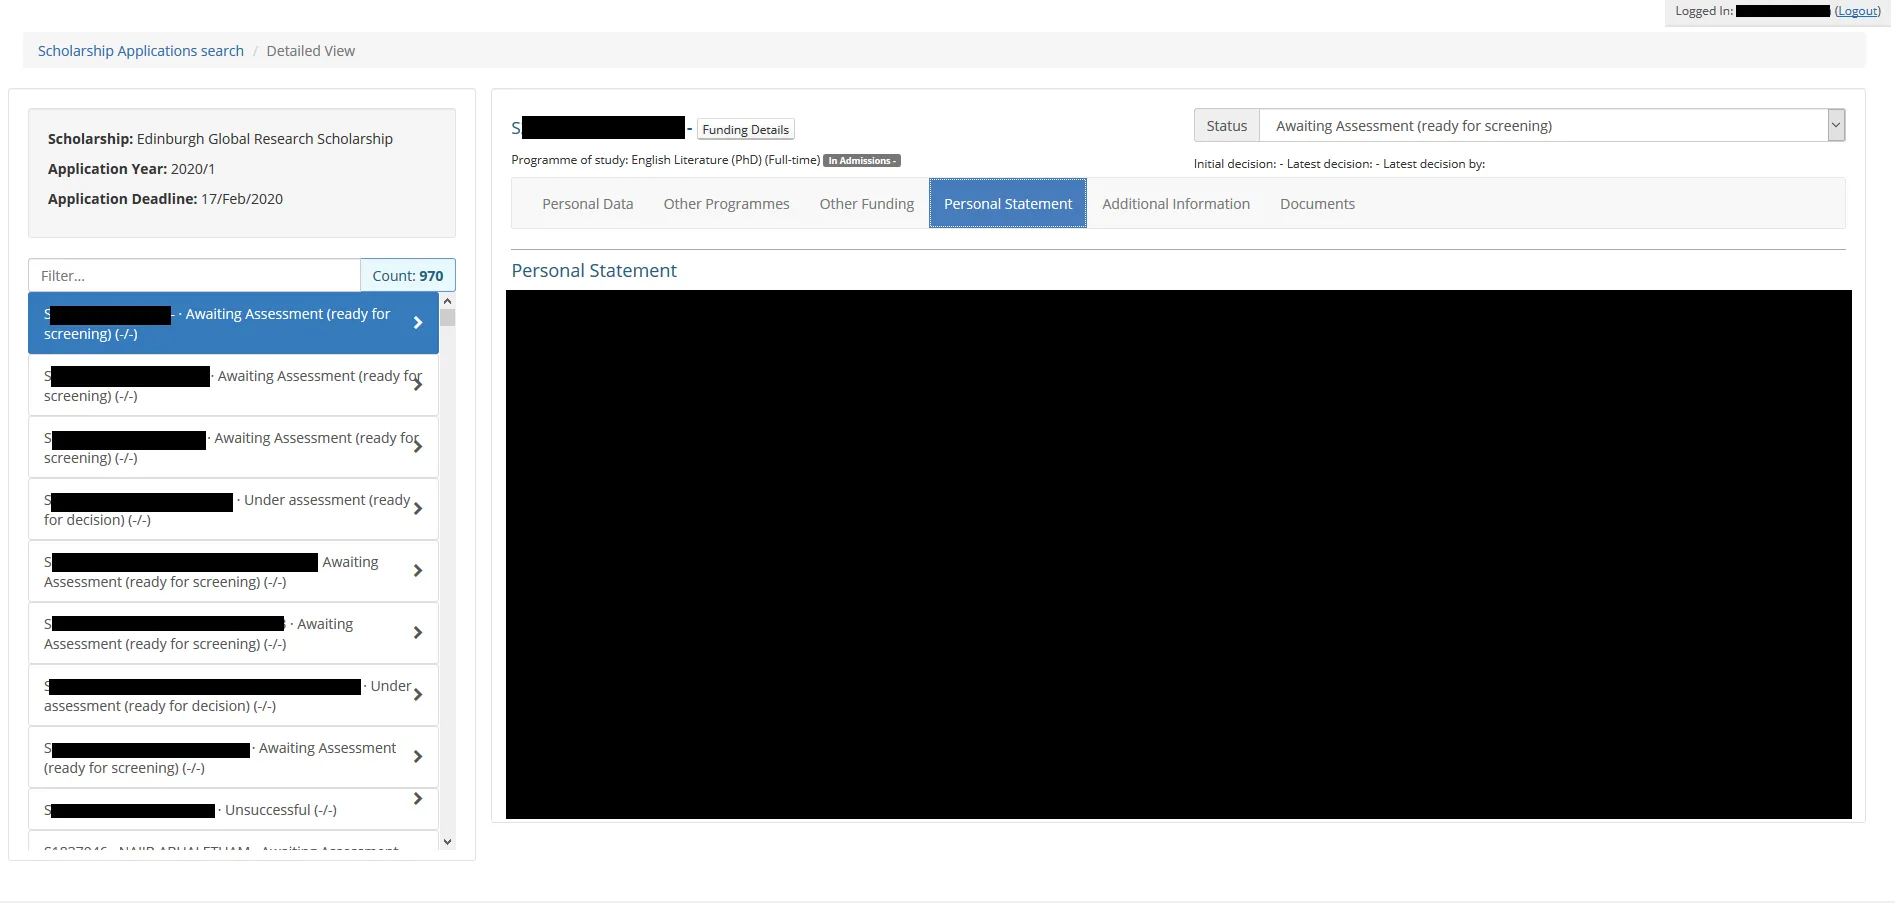Viewport: 1895px width, 903px height.
Task: Return to Scholarship Applications search breadcrumb
Action: (141, 51)
